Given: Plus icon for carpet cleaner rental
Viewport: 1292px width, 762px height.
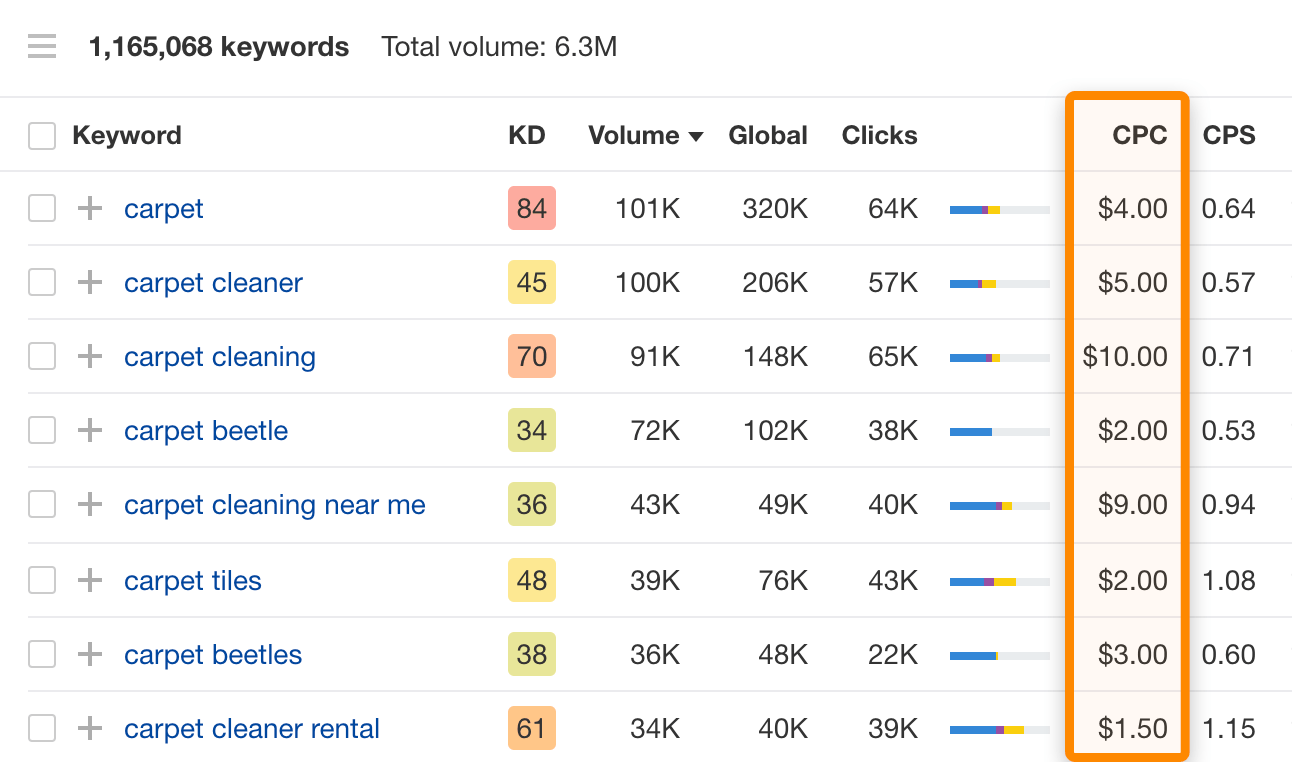Looking at the screenshot, I should coord(90,729).
